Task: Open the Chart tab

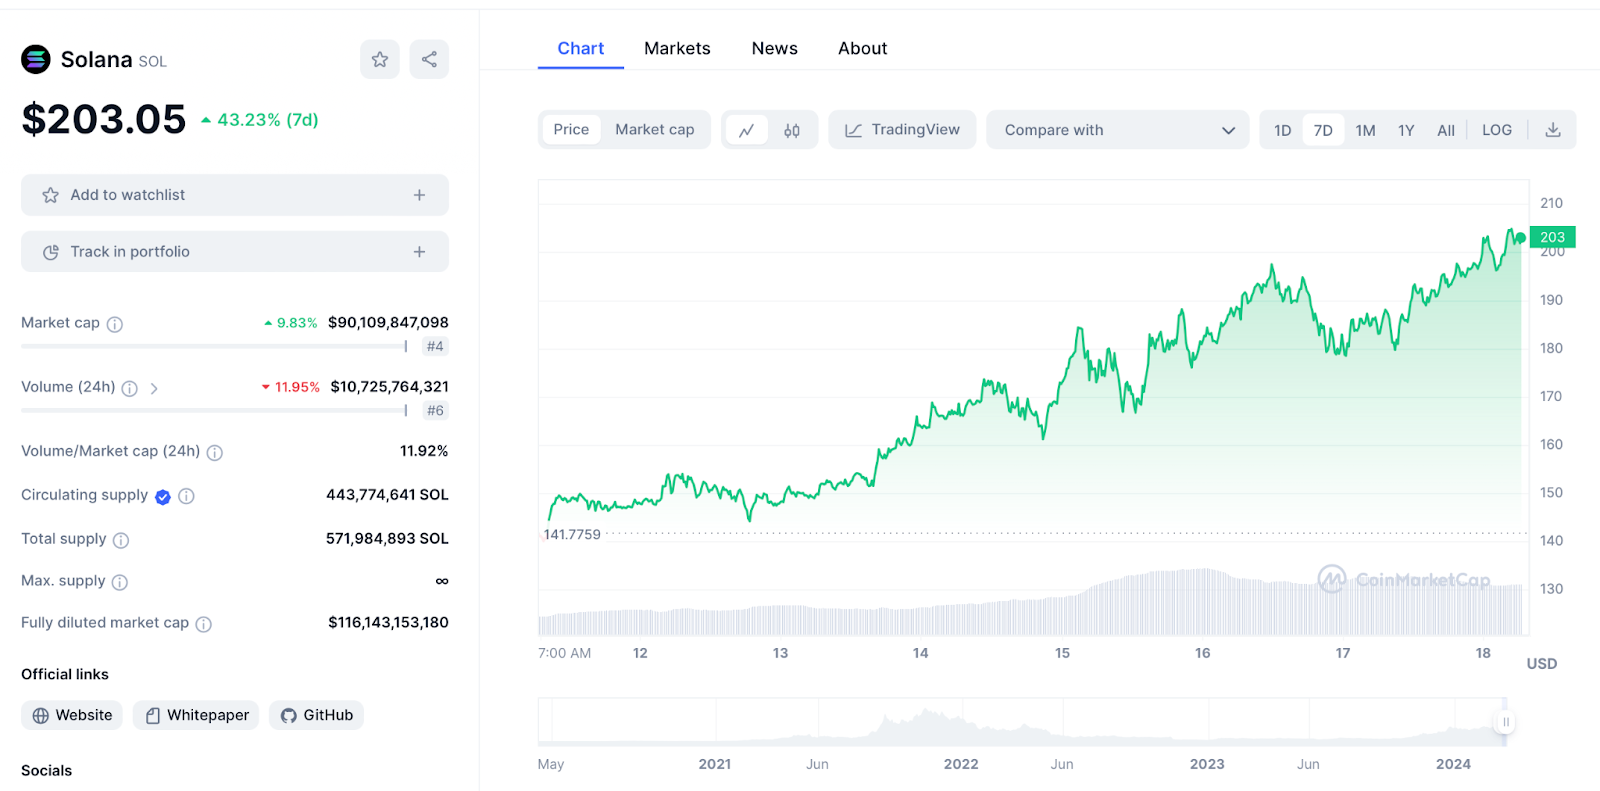Action: coord(581,48)
